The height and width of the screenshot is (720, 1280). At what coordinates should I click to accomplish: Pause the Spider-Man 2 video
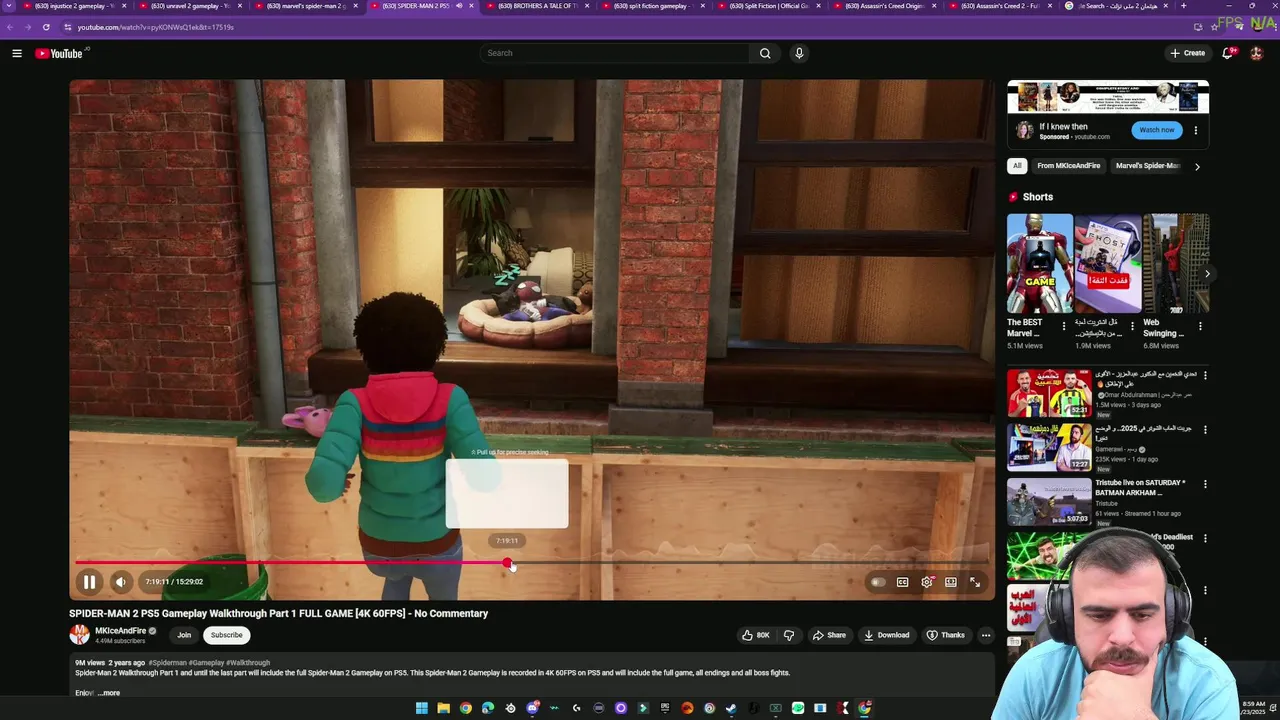point(89,582)
